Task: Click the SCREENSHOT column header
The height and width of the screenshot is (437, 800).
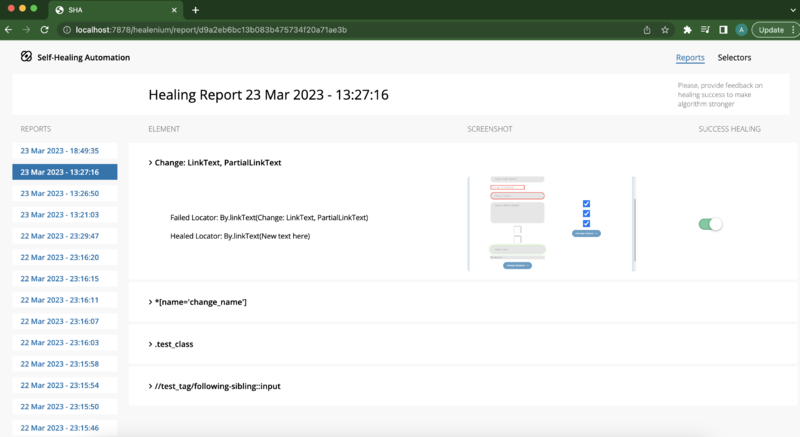Action: pyautogui.click(x=490, y=129)
